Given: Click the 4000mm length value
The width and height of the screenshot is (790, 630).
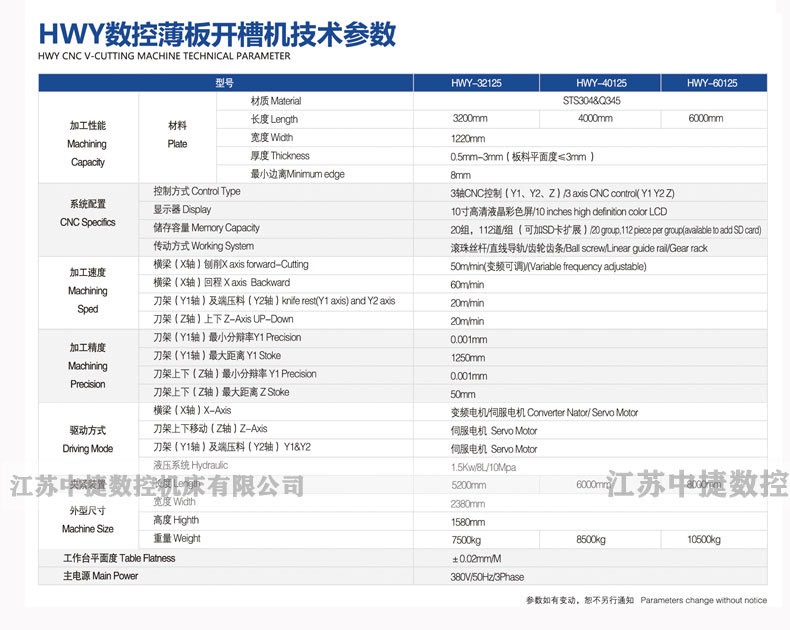Looking at the screenshot, I should [x=595, y=118].
